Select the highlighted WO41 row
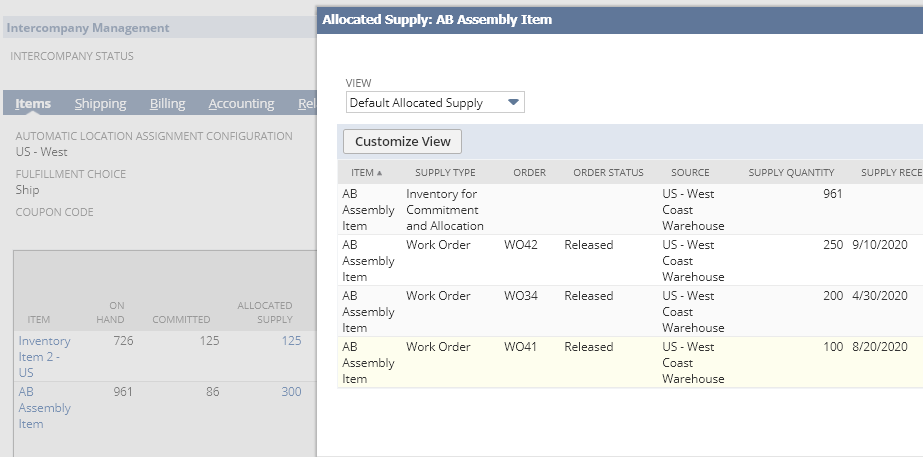 (x=515, y=347)
